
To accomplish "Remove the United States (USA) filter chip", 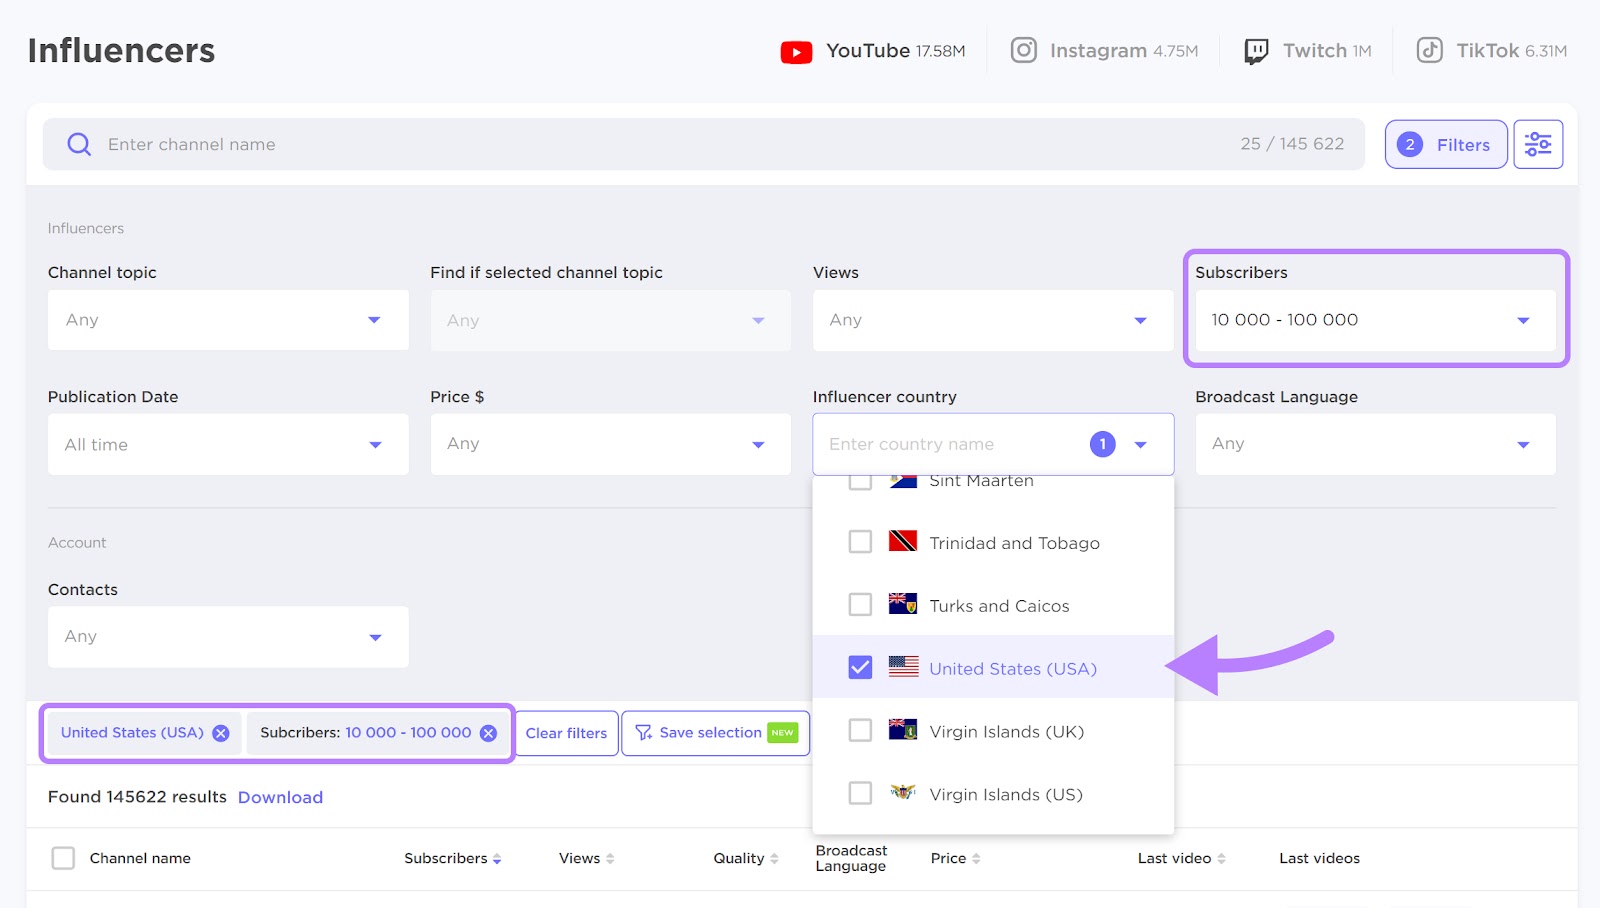I will pyautogui.click(x=221, y=732).
